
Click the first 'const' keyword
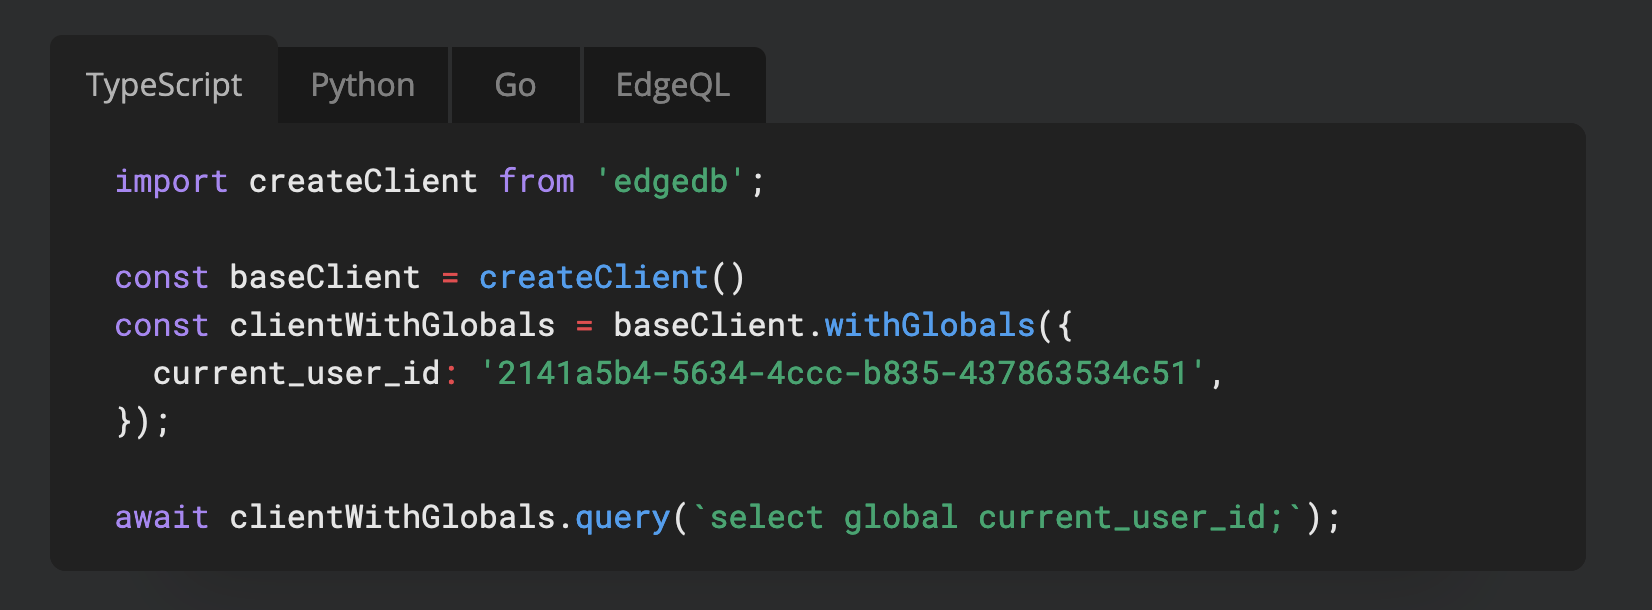tap(161, 277)
